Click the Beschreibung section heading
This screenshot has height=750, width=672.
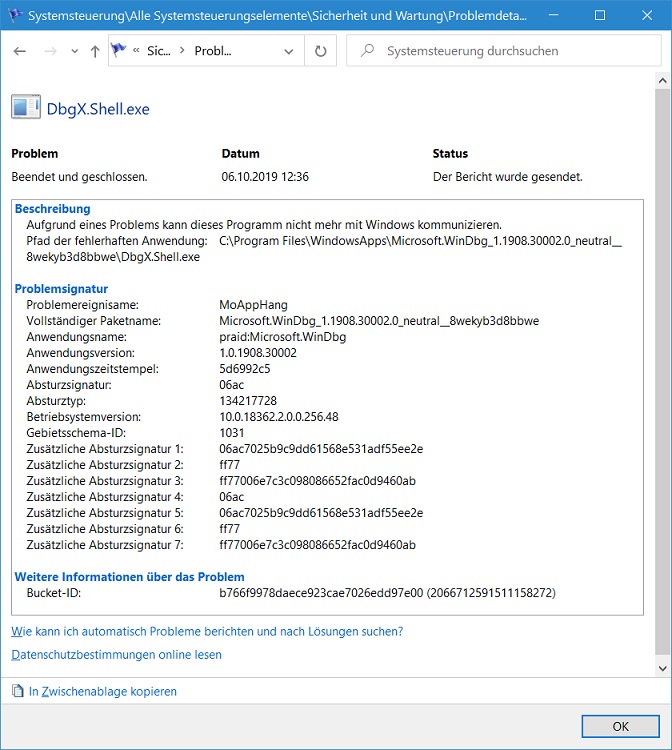[53, 209]
